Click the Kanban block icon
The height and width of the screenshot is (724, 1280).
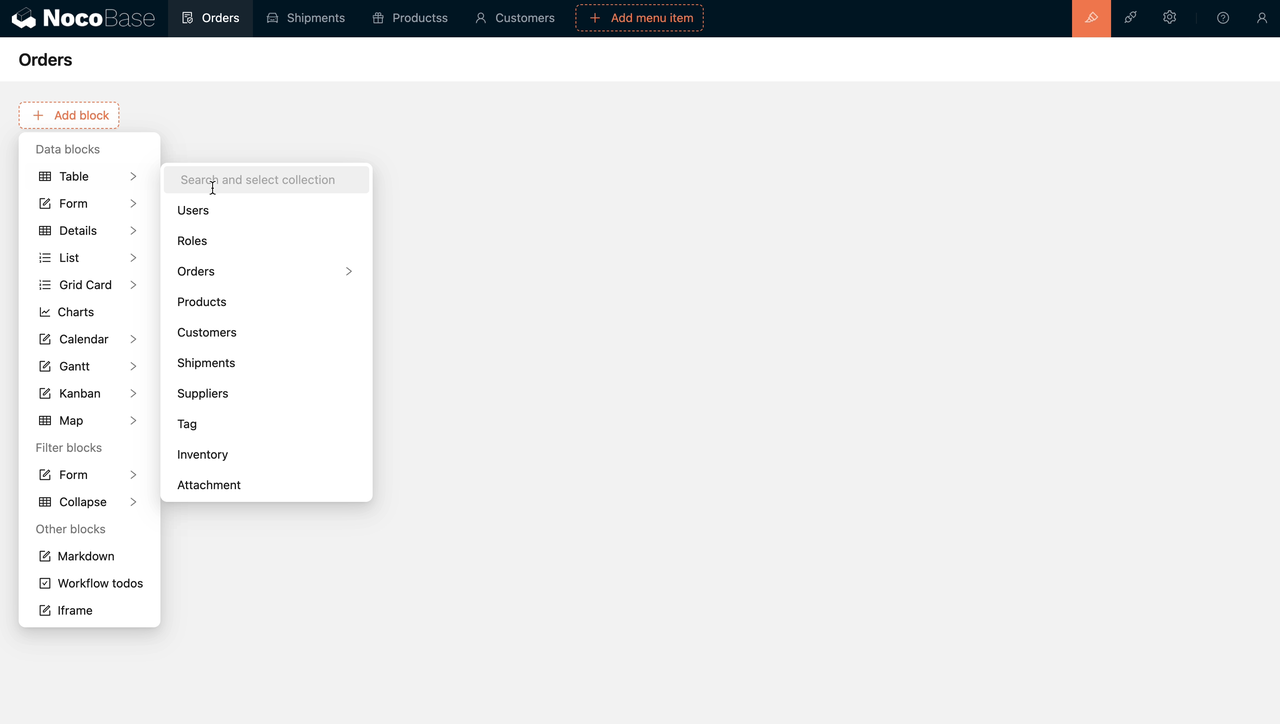45,393
